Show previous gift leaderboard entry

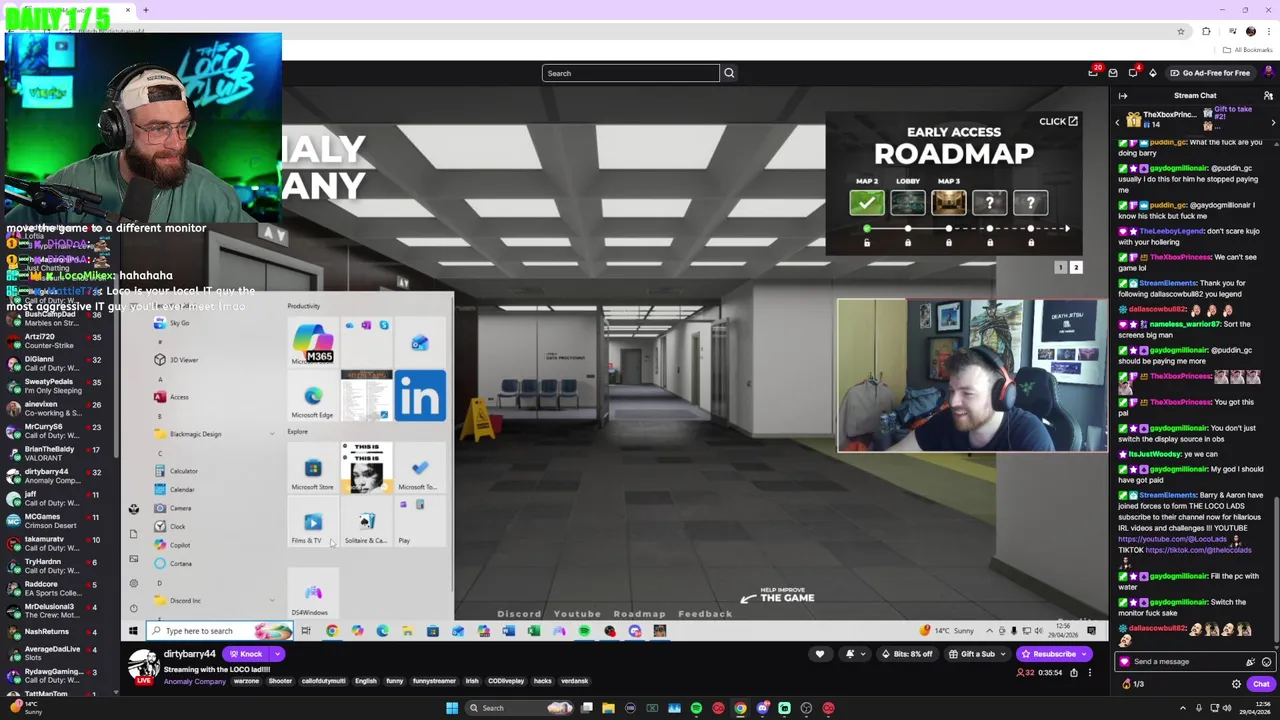1117,122
